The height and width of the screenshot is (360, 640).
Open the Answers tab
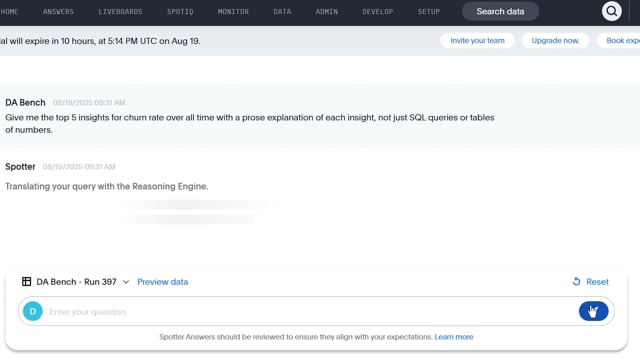(x=58, y=11)
